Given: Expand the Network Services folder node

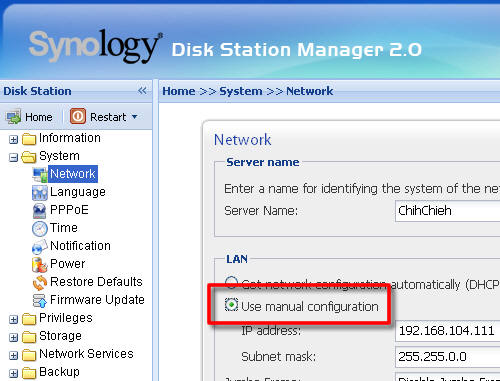Looking at the screenshot, I should pos(13,355).
